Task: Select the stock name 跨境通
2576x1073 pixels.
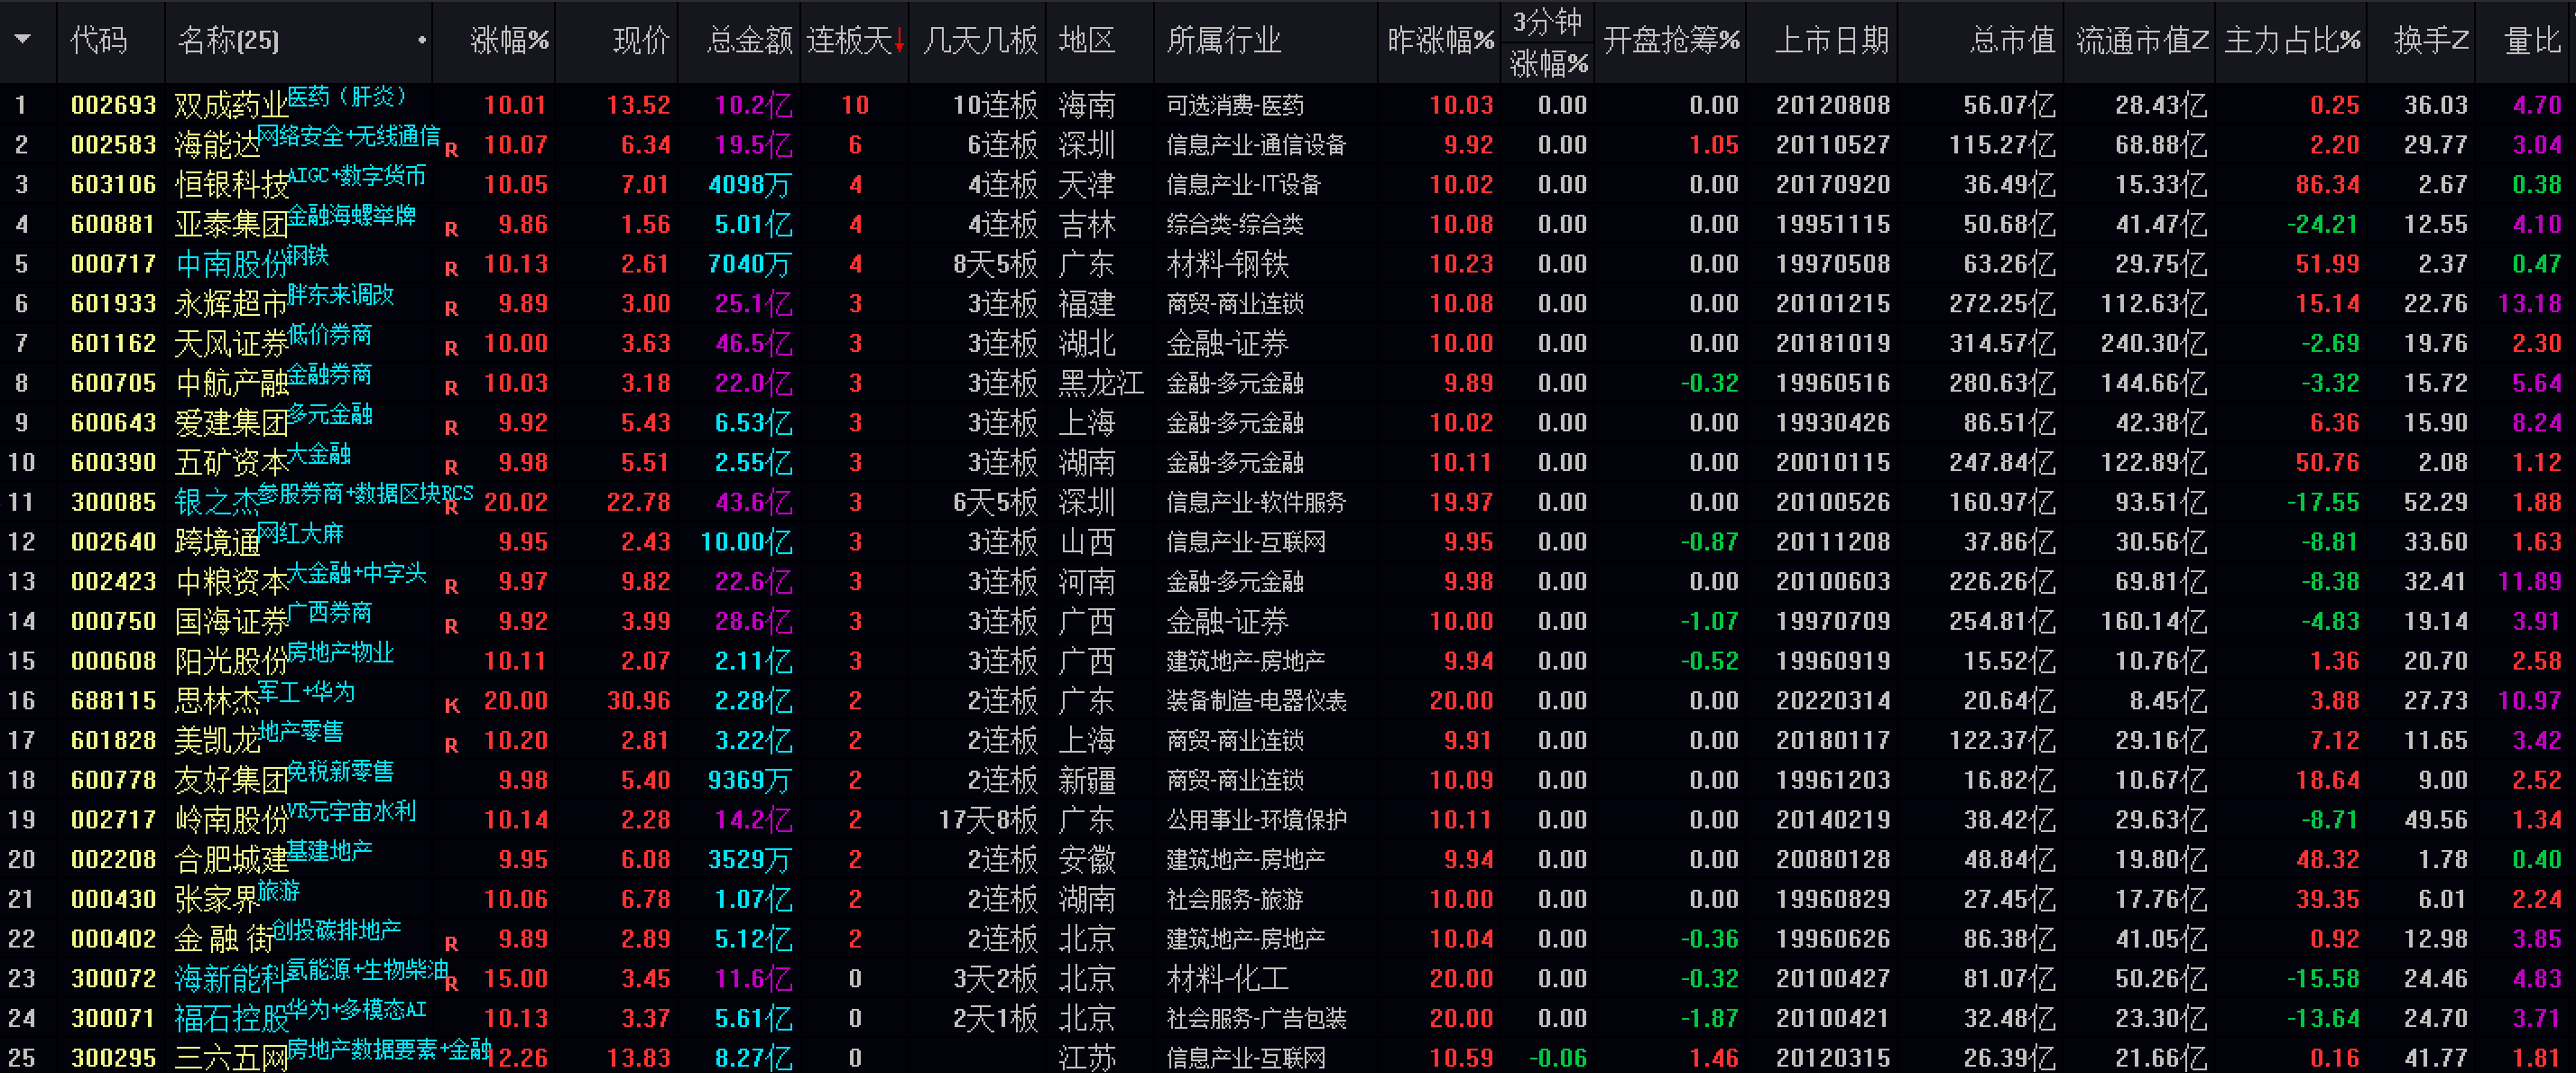Action: (217, 543)
